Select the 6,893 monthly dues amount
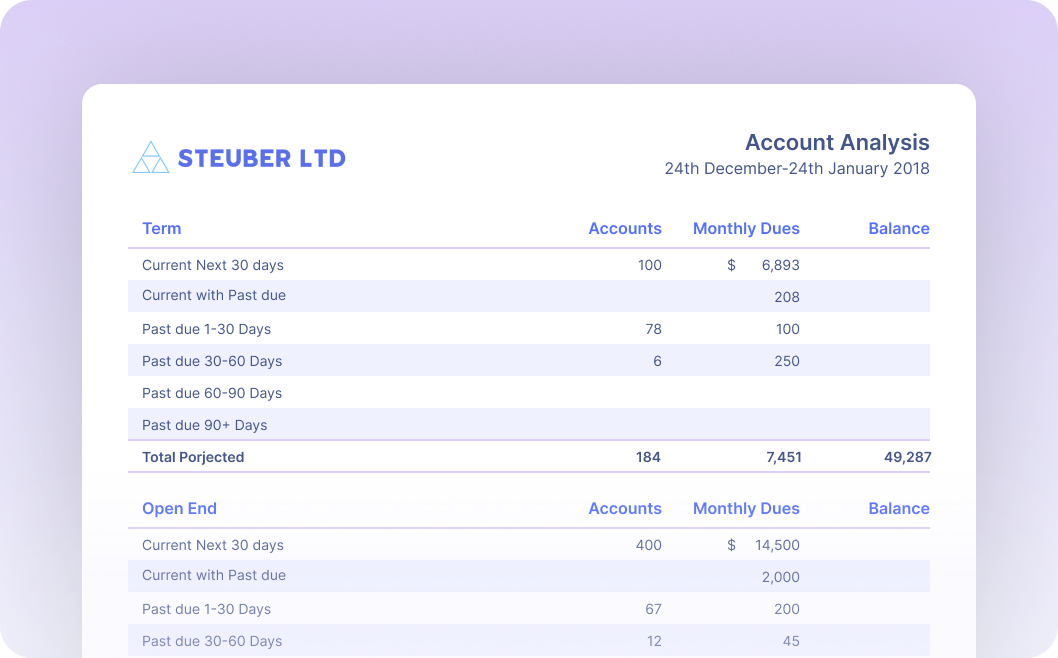This screenshot has width=1058, height=658. (780, 265)
